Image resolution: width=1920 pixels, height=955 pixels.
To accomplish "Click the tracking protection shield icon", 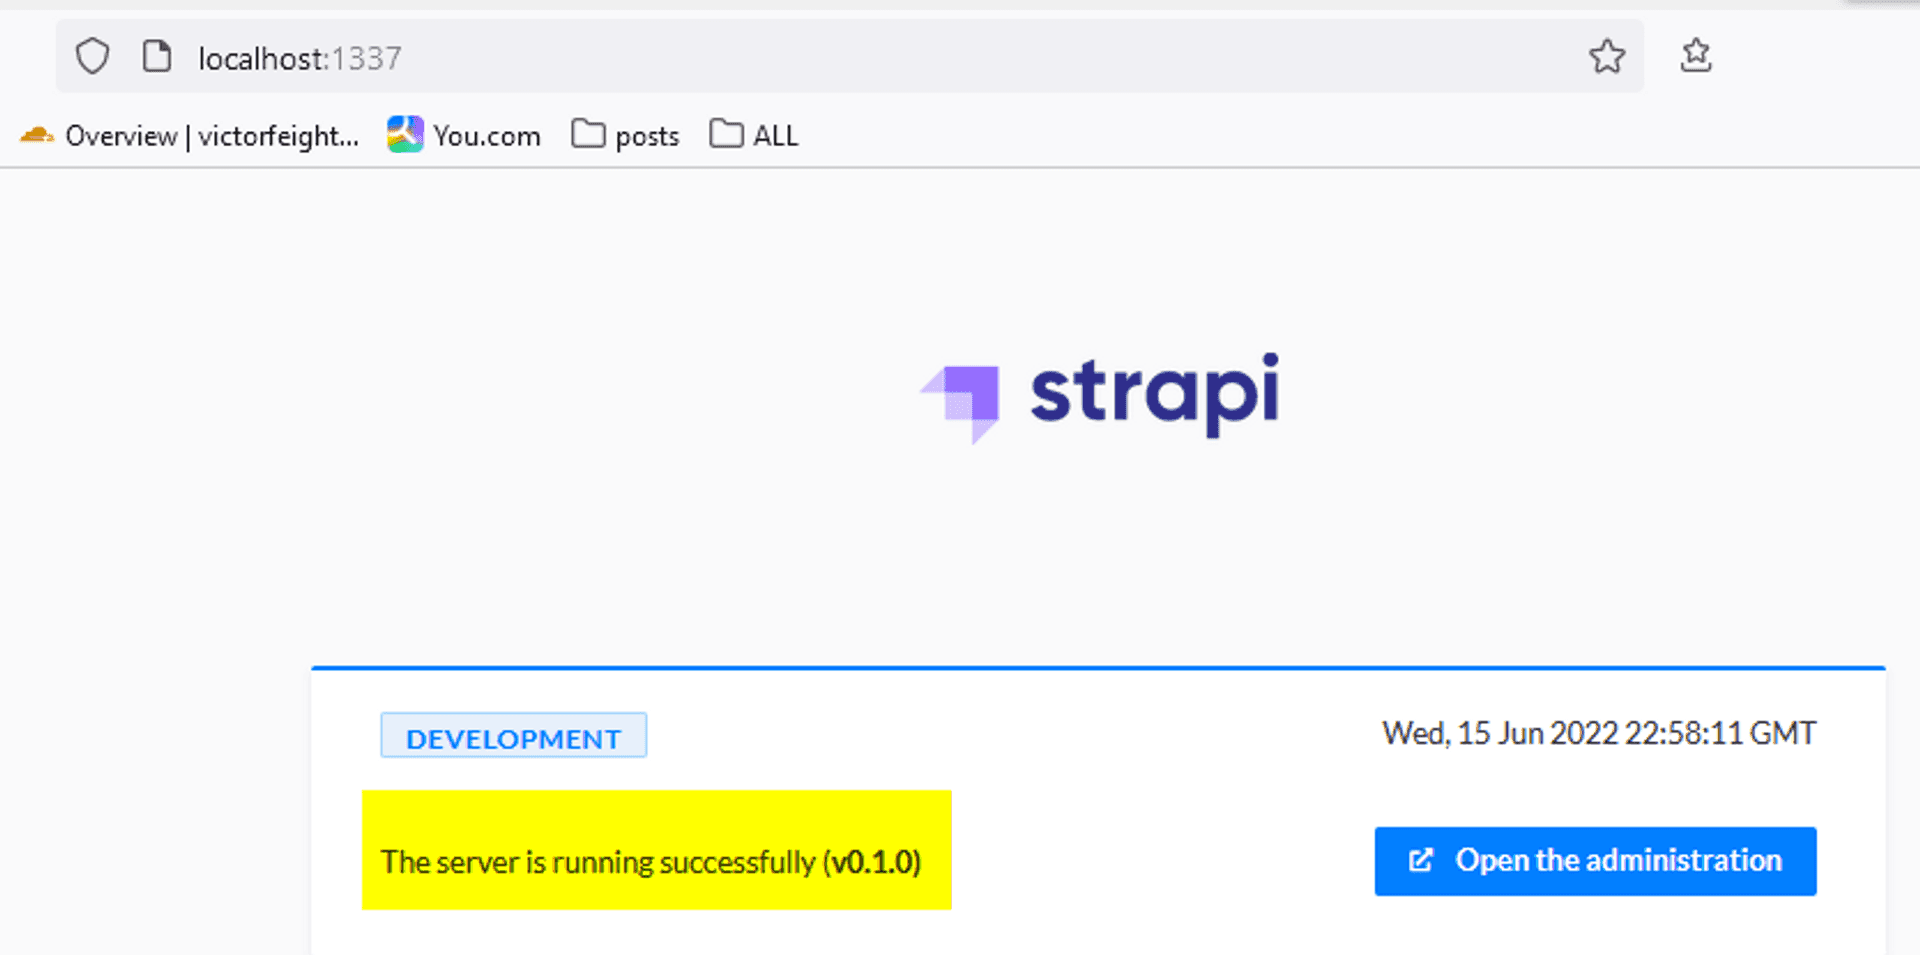I will [x=93, y=57].
